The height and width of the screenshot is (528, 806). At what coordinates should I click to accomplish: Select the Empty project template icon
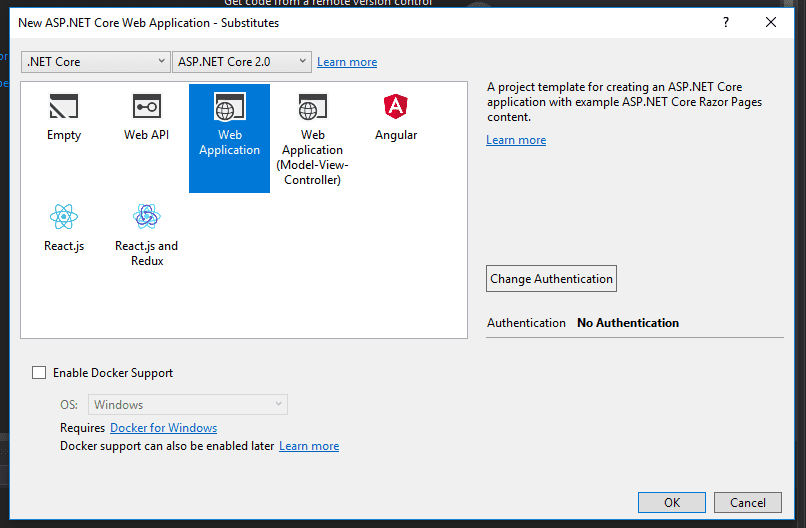coord(64,106)
